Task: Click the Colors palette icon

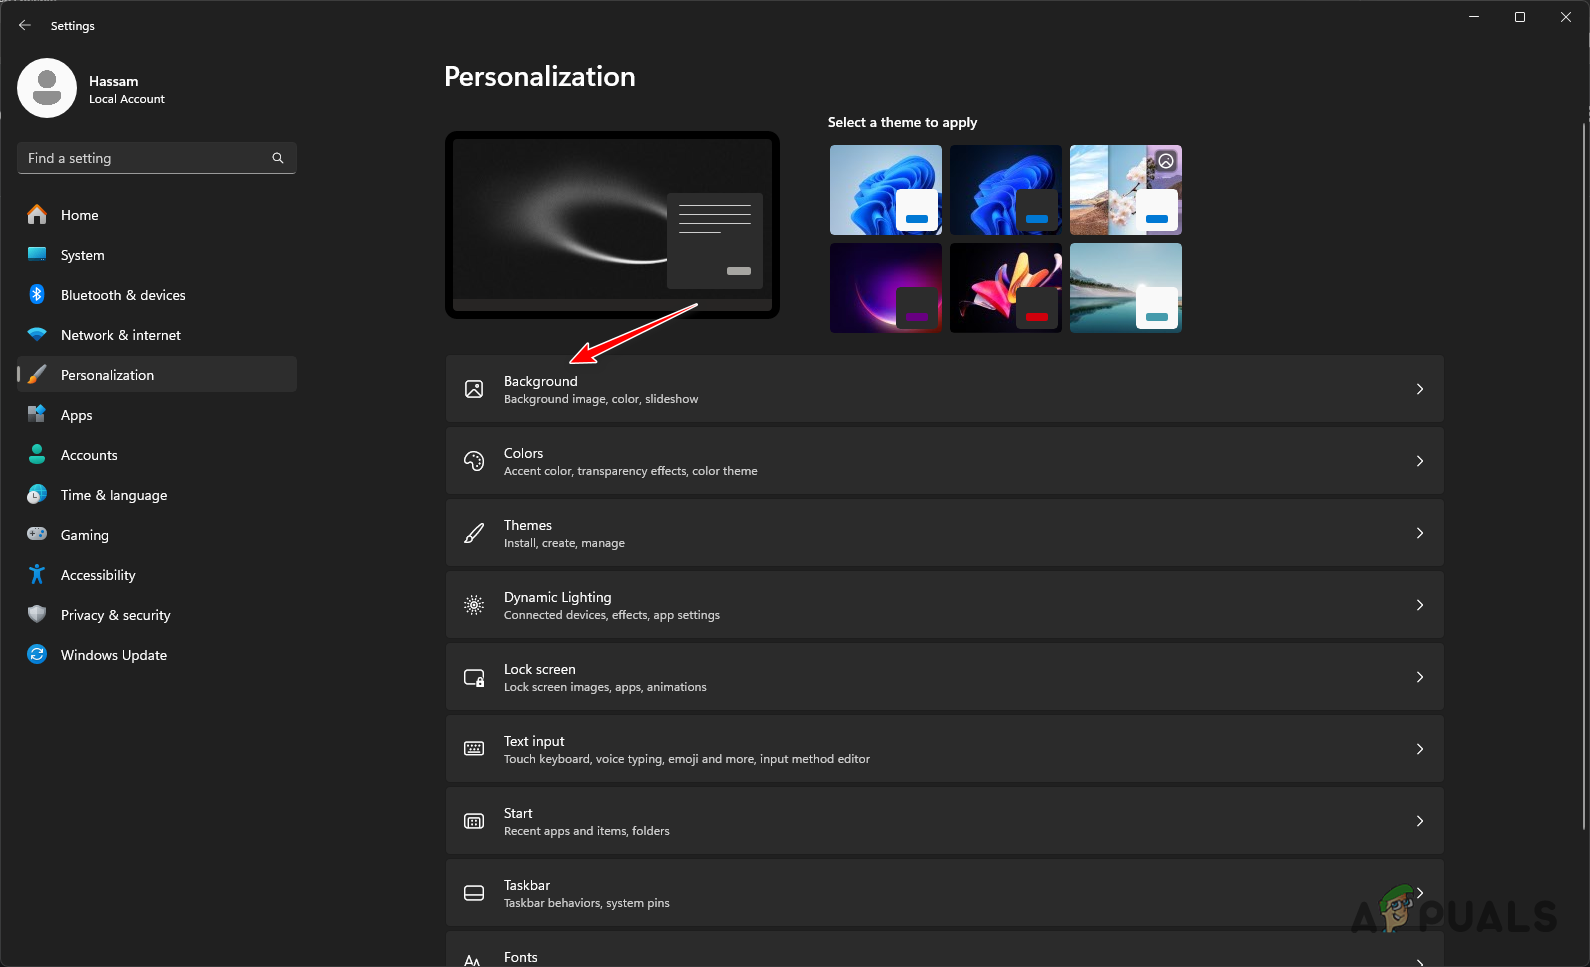Action: [474, 461]
